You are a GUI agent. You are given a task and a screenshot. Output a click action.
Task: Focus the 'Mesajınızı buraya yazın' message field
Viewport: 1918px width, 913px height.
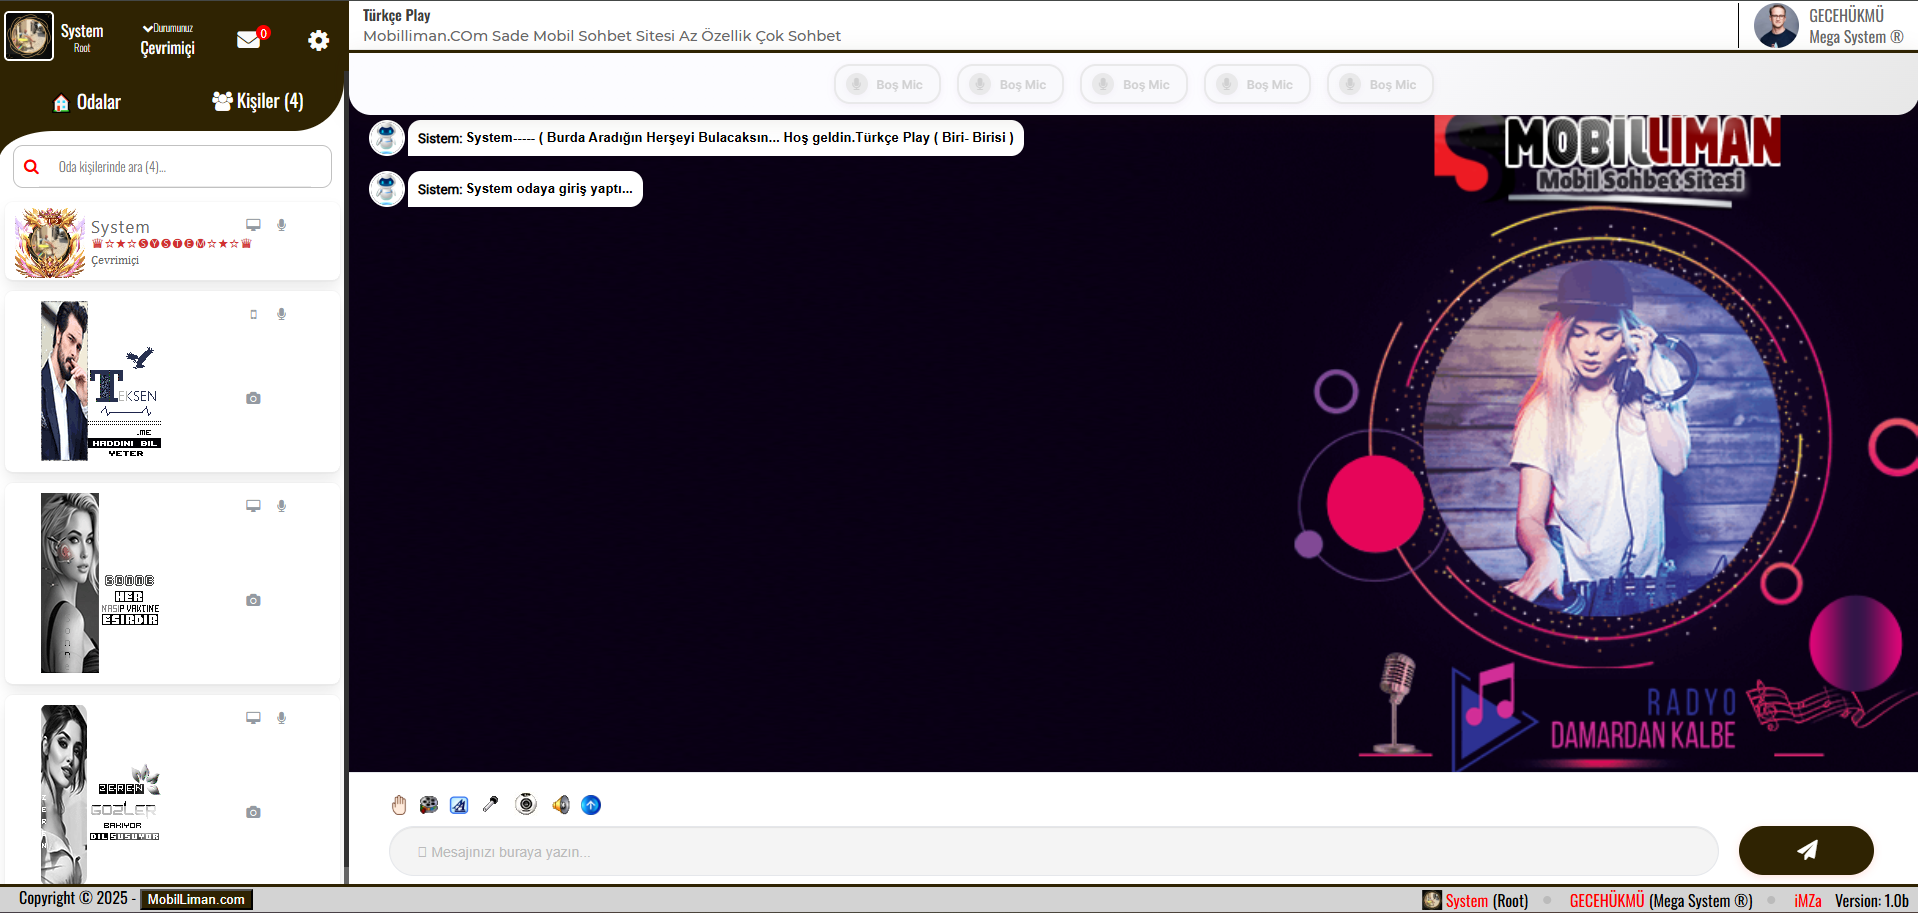pos(1053,852)
